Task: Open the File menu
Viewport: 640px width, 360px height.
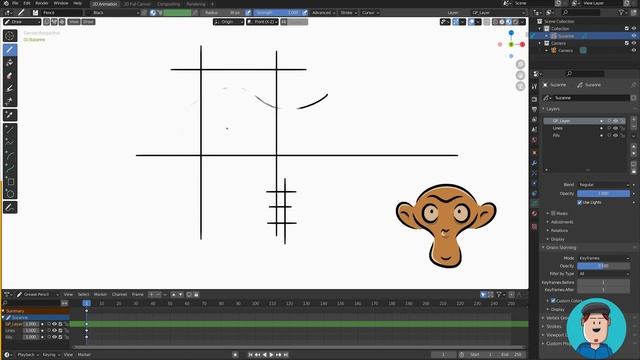Action: [15, 3]
